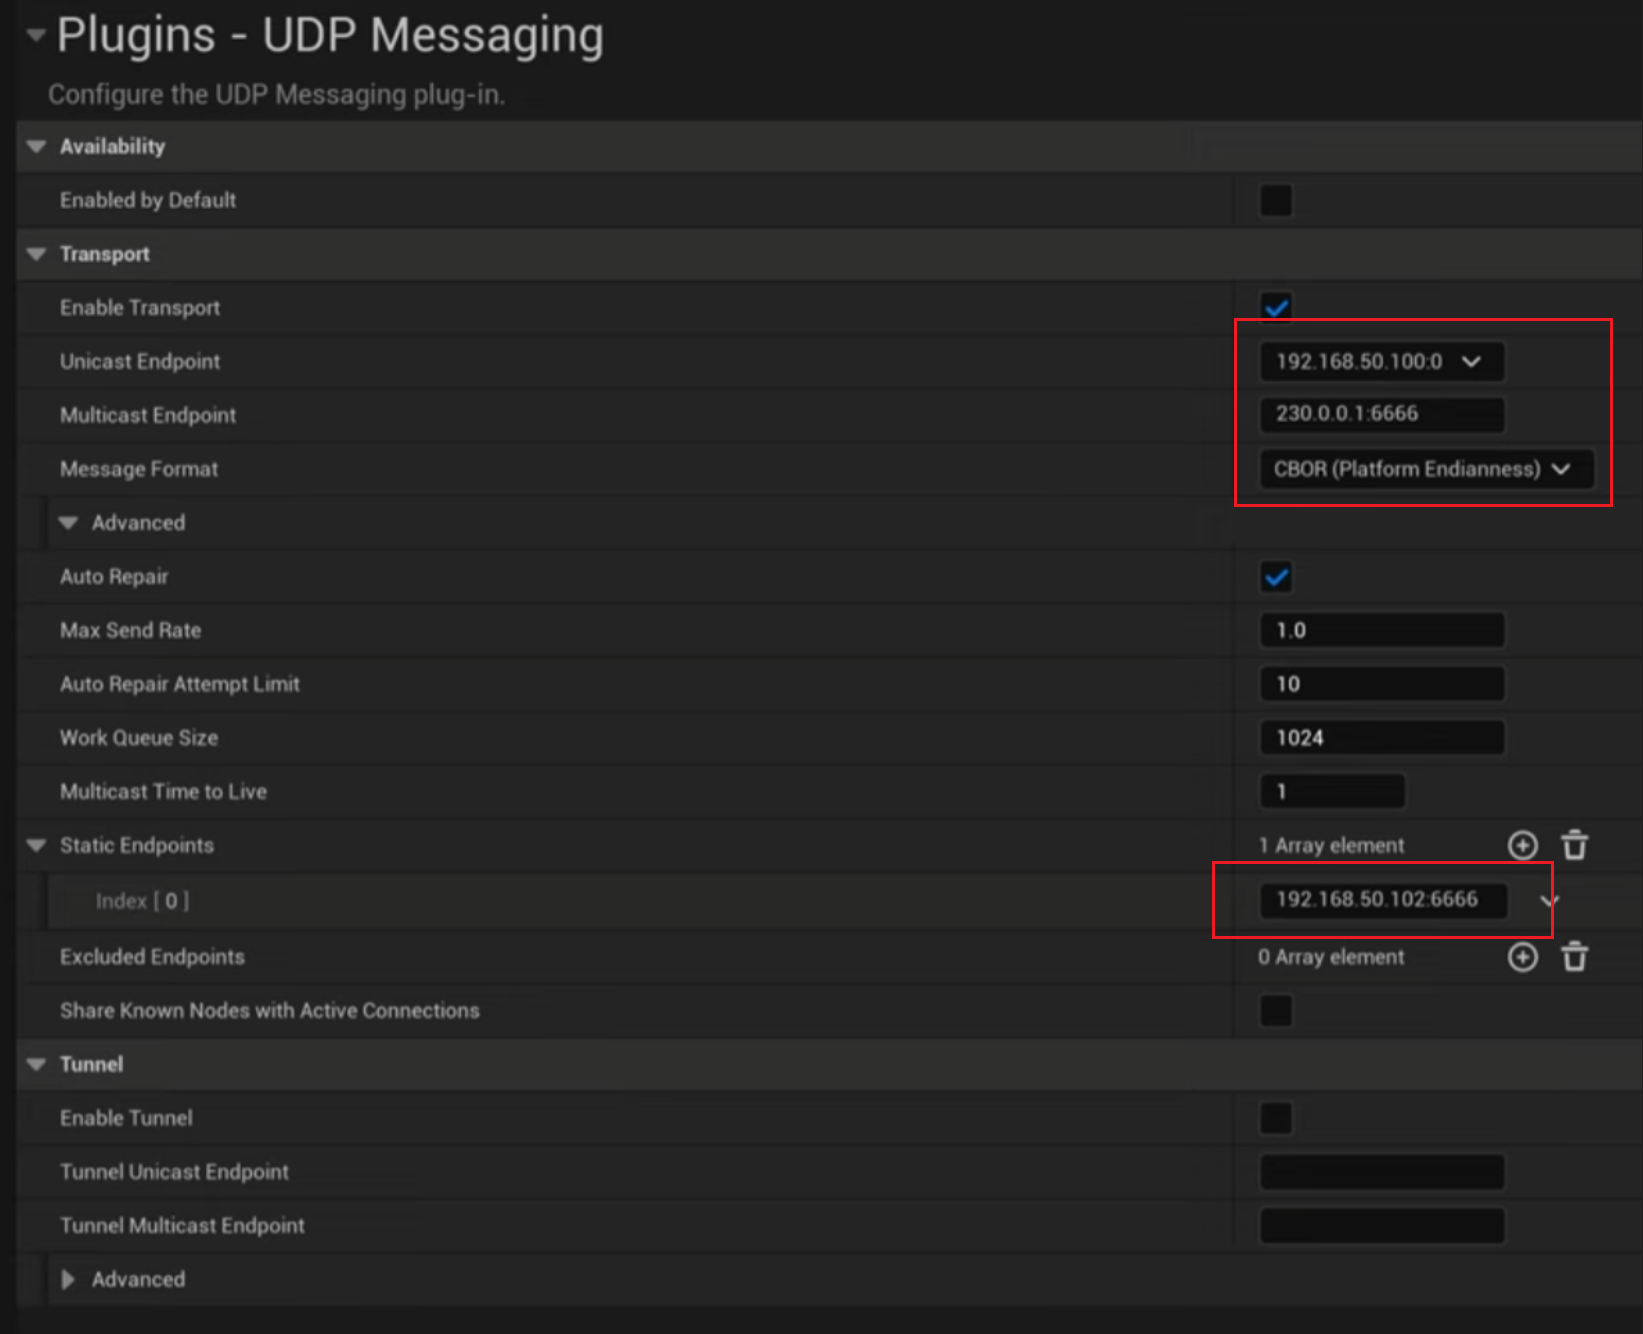Click the Tunnel Unicast Endpoint field
This screenshot has height=1334, width=1643.
coord(1380,1171)
